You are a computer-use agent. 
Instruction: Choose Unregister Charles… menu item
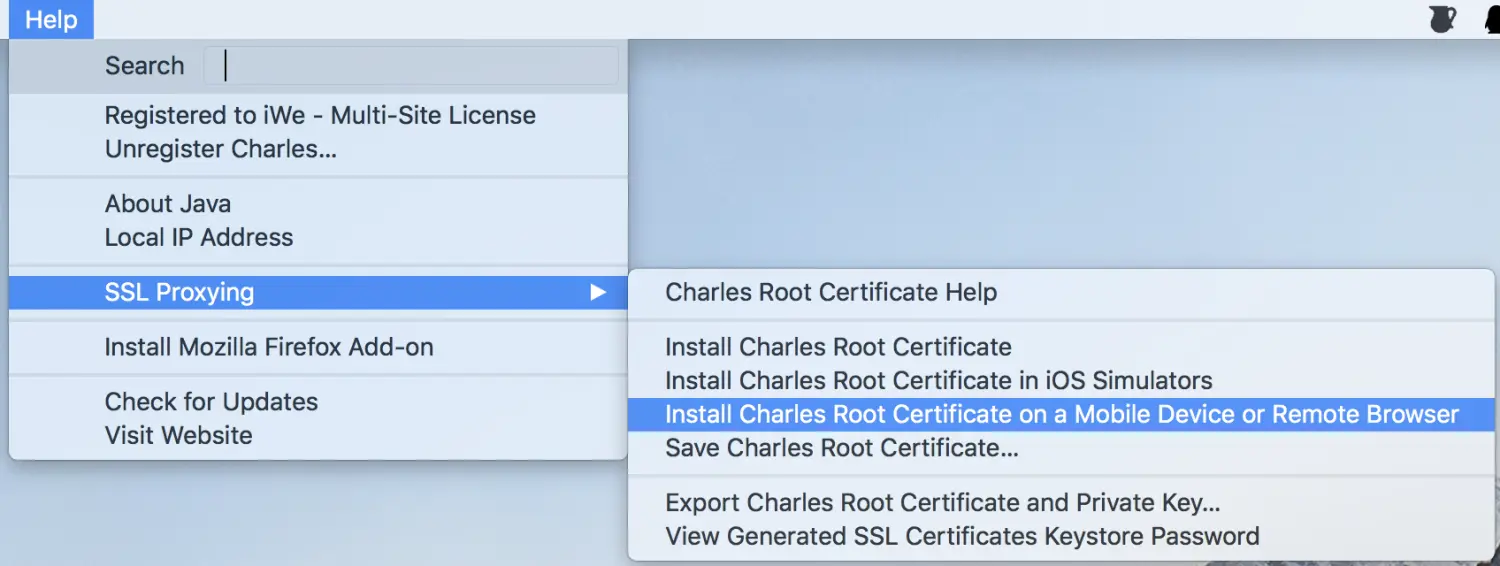[318, 149]
